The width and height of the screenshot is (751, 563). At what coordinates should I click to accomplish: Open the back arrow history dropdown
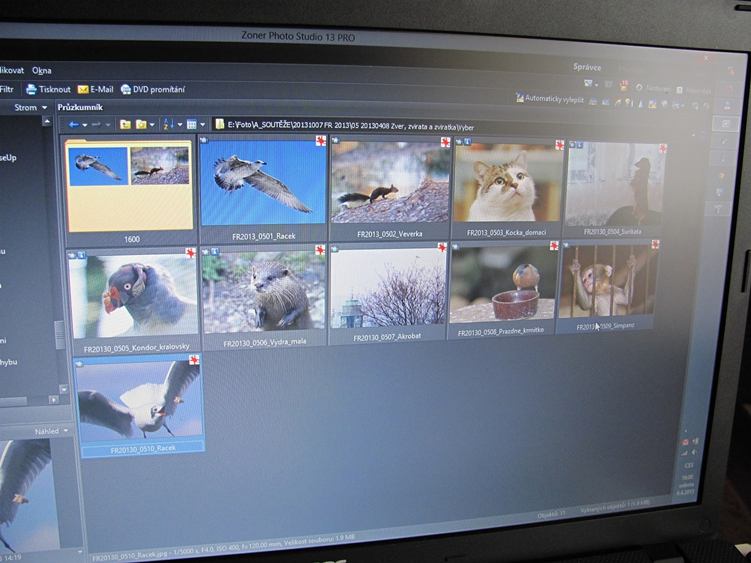tap(85, 125)
